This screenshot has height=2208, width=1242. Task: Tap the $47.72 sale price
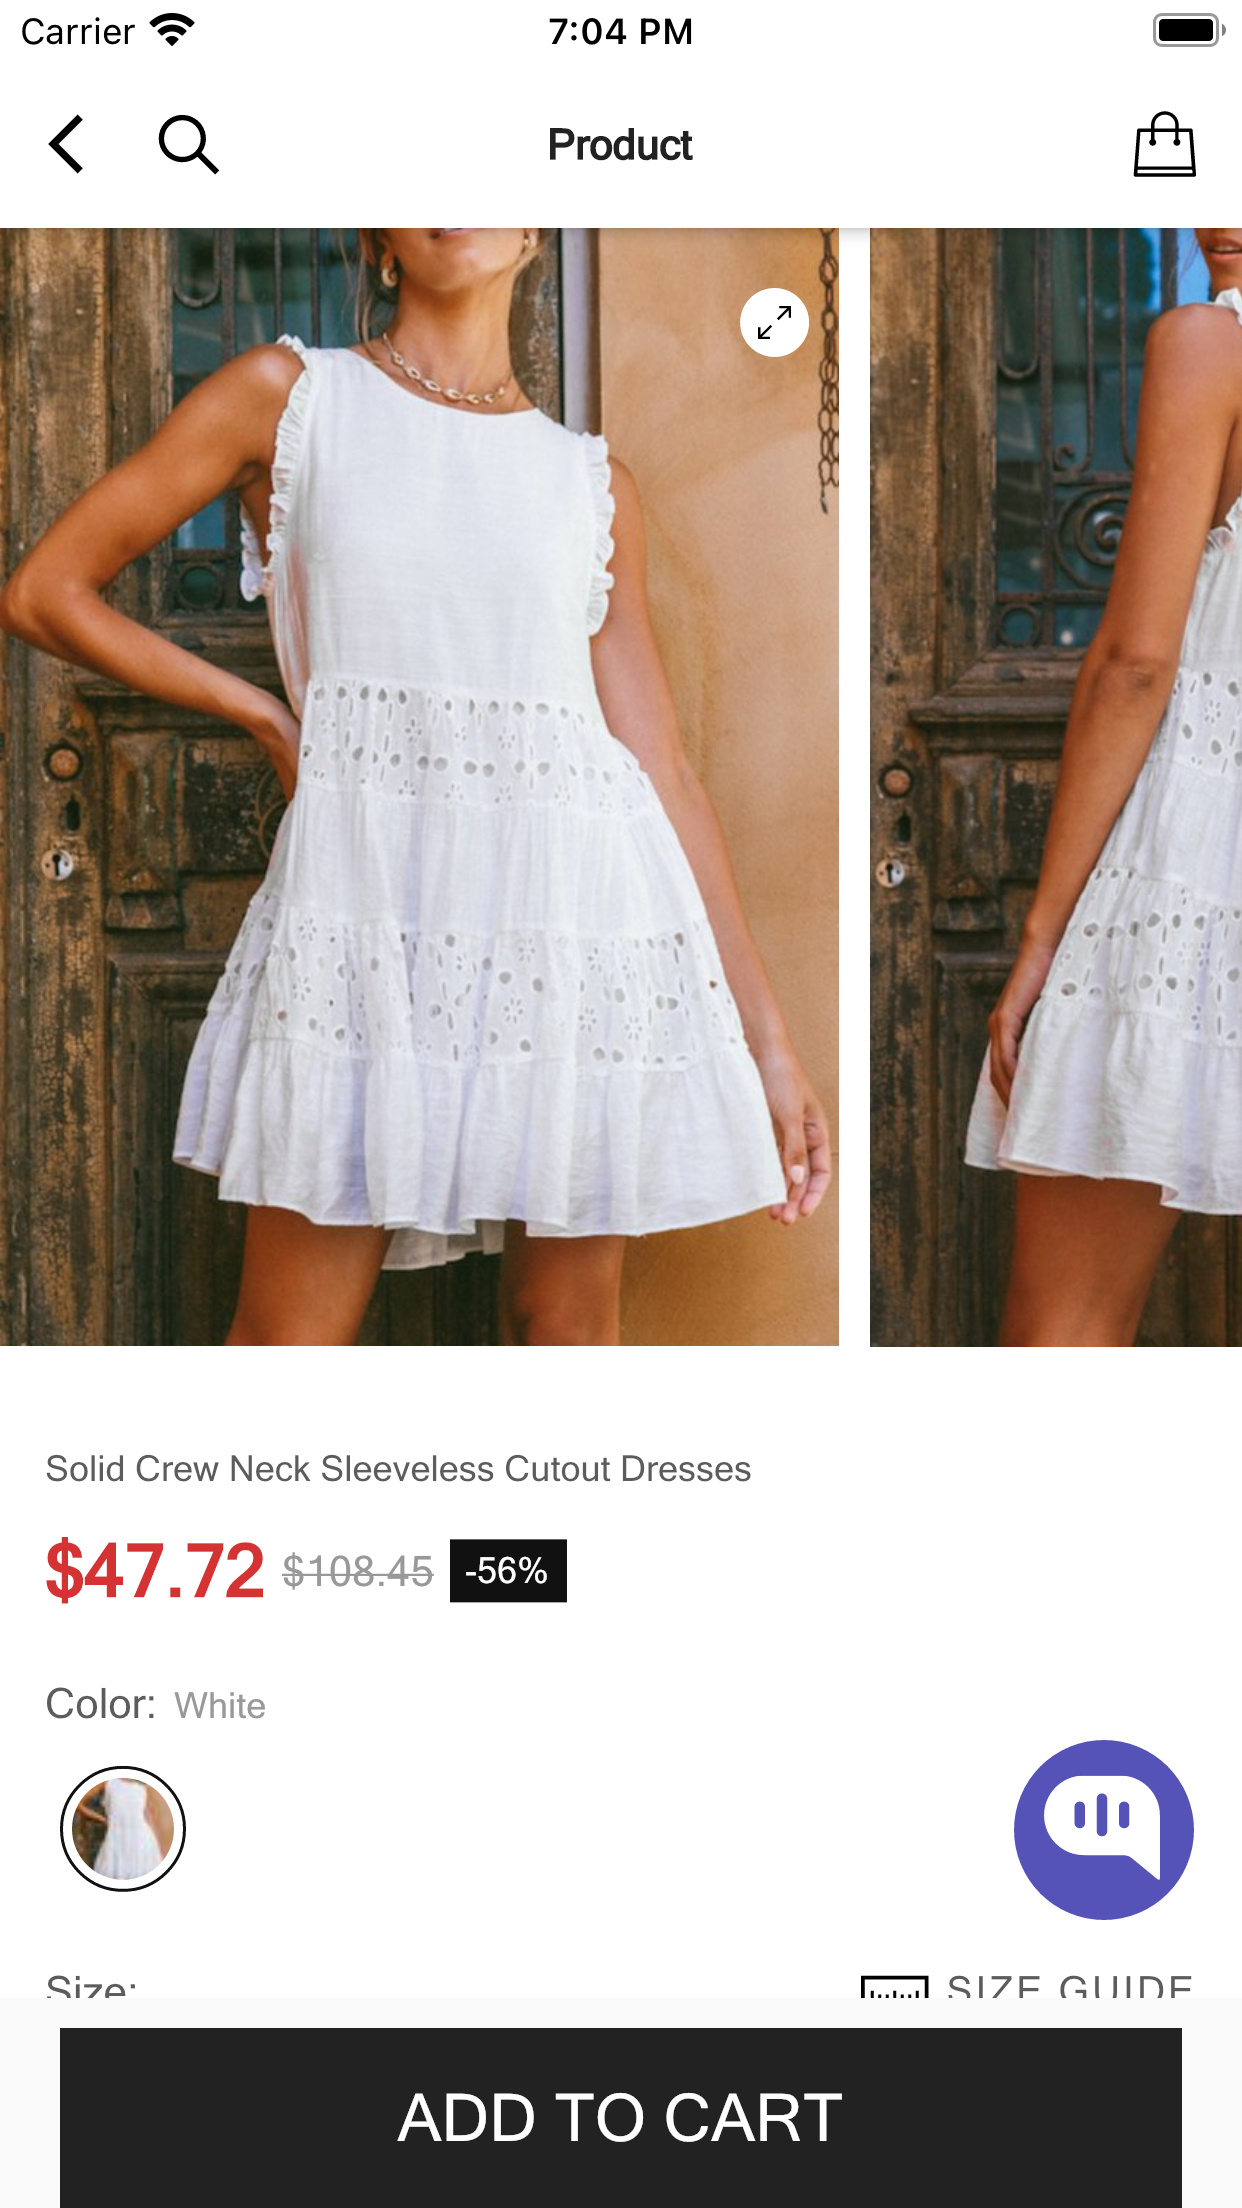(x=155, y=1571)
